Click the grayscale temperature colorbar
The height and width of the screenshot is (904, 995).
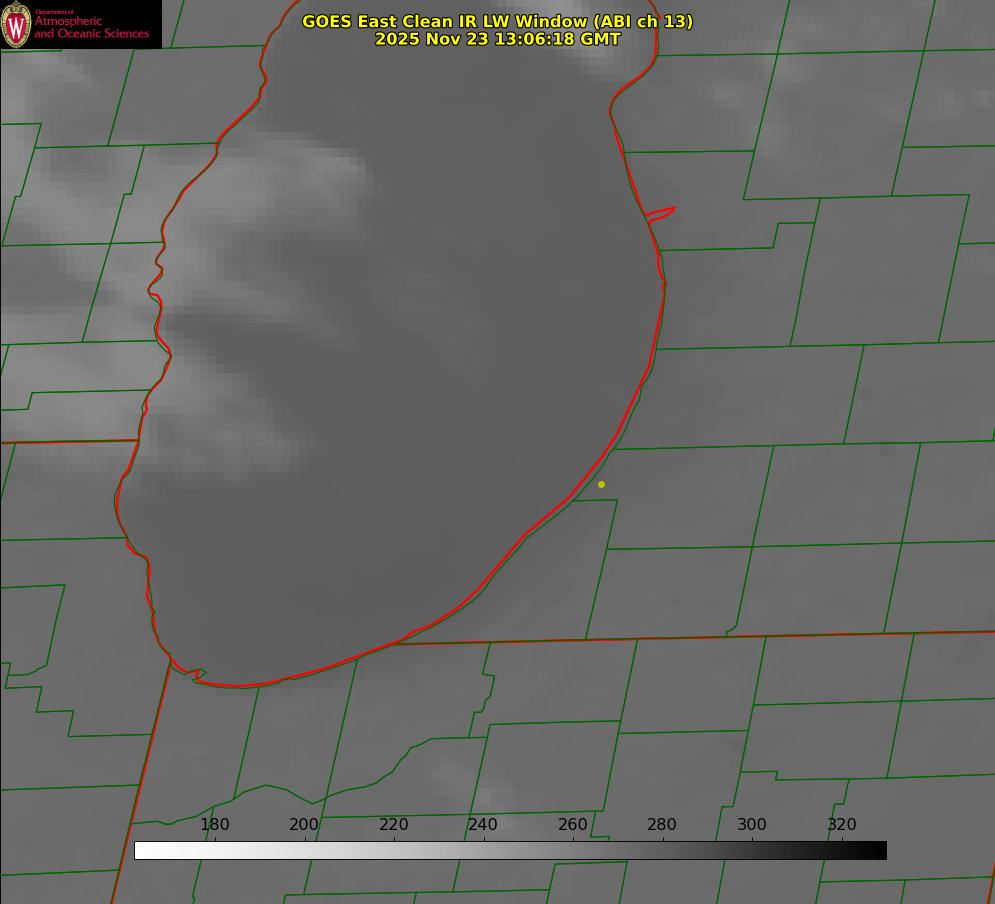point(510,850)
